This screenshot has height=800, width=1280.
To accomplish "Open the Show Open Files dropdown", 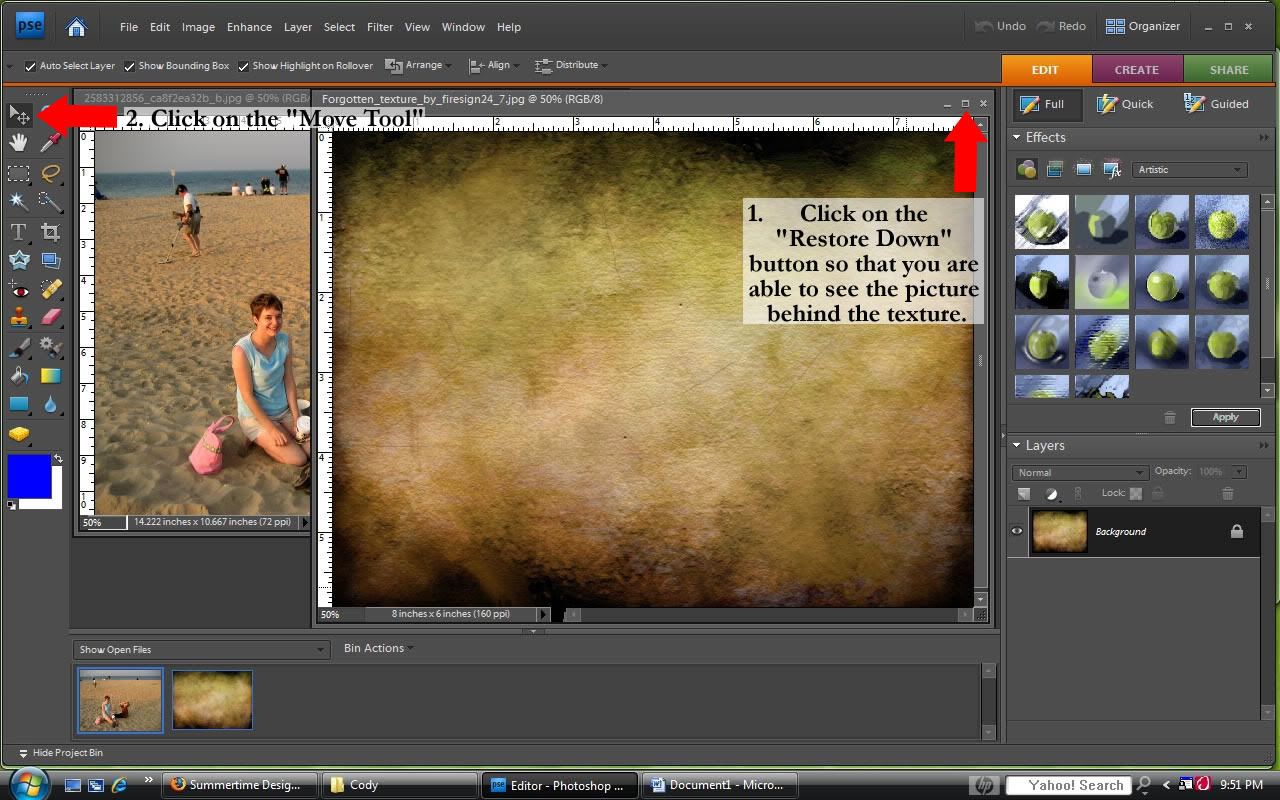I will pyautogui.click(x=202, y=649).
